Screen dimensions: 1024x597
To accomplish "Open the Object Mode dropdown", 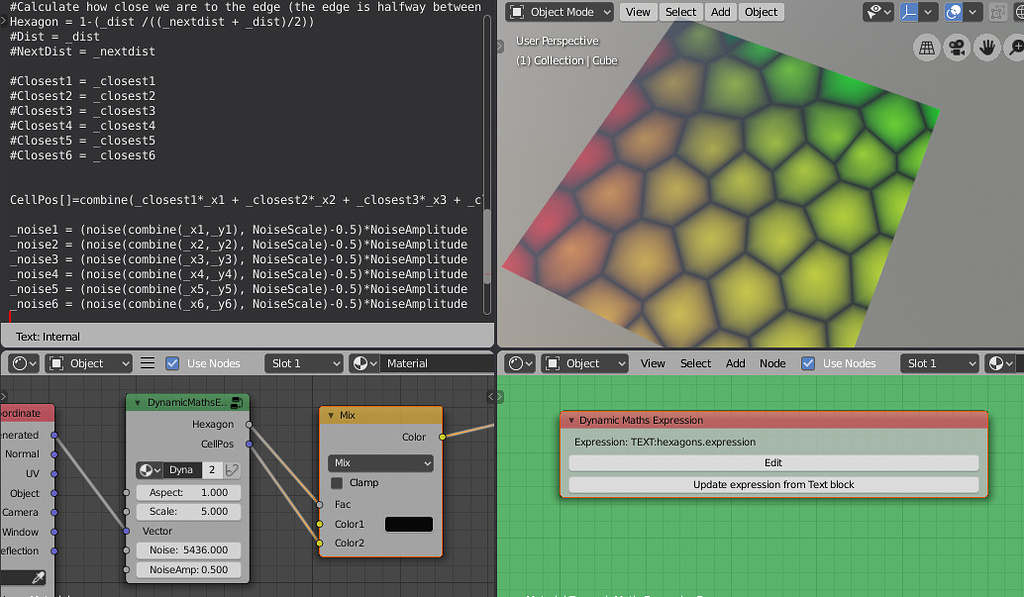I will click(560, 12).
